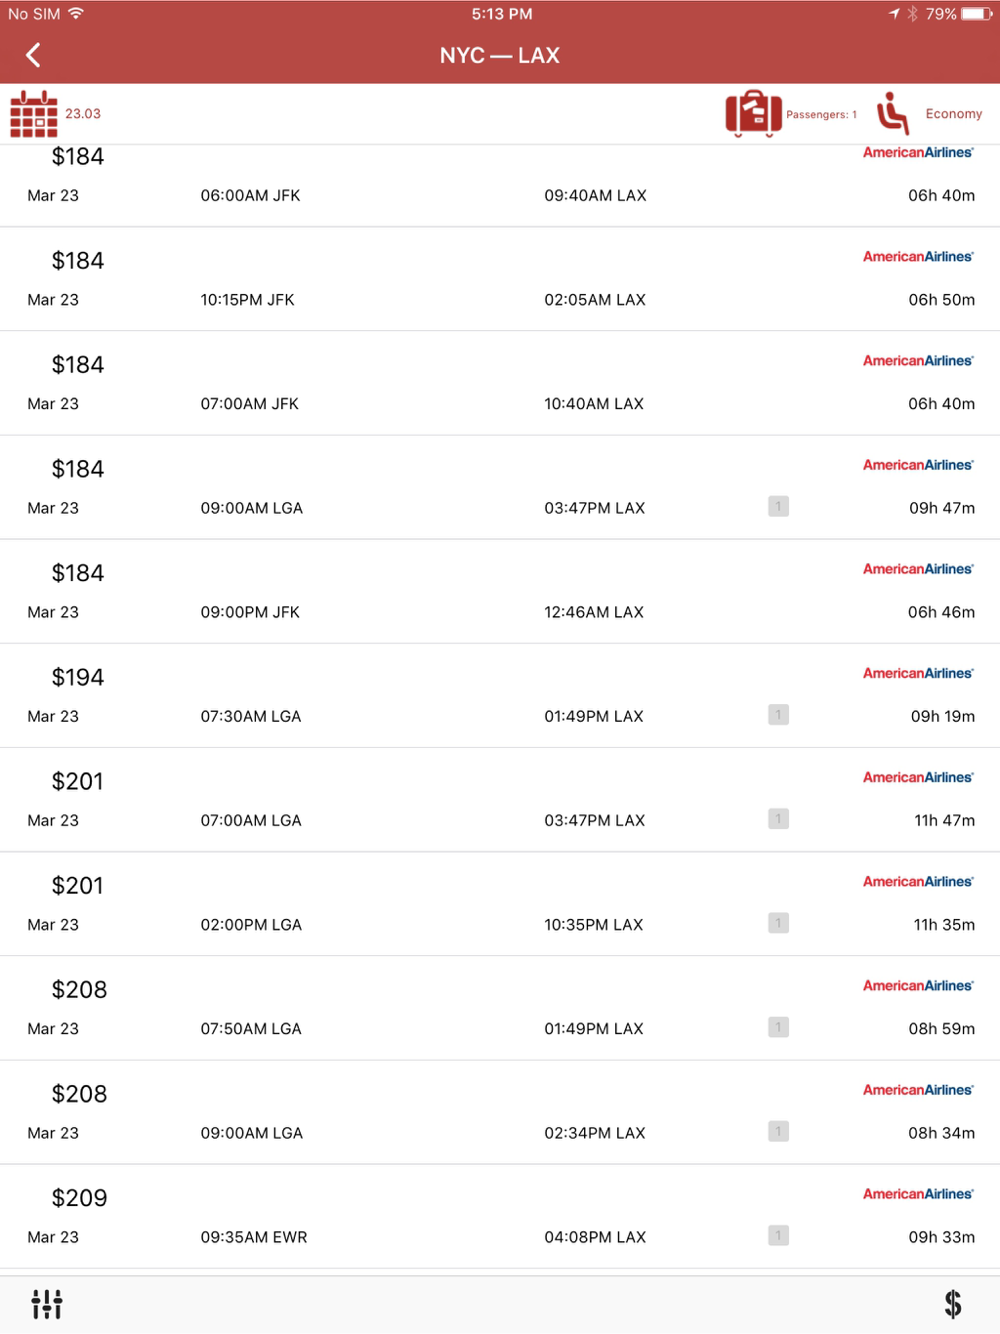The image size is (1000, 1334).
Task: Change the Economy cabin class
Action: 954,114
